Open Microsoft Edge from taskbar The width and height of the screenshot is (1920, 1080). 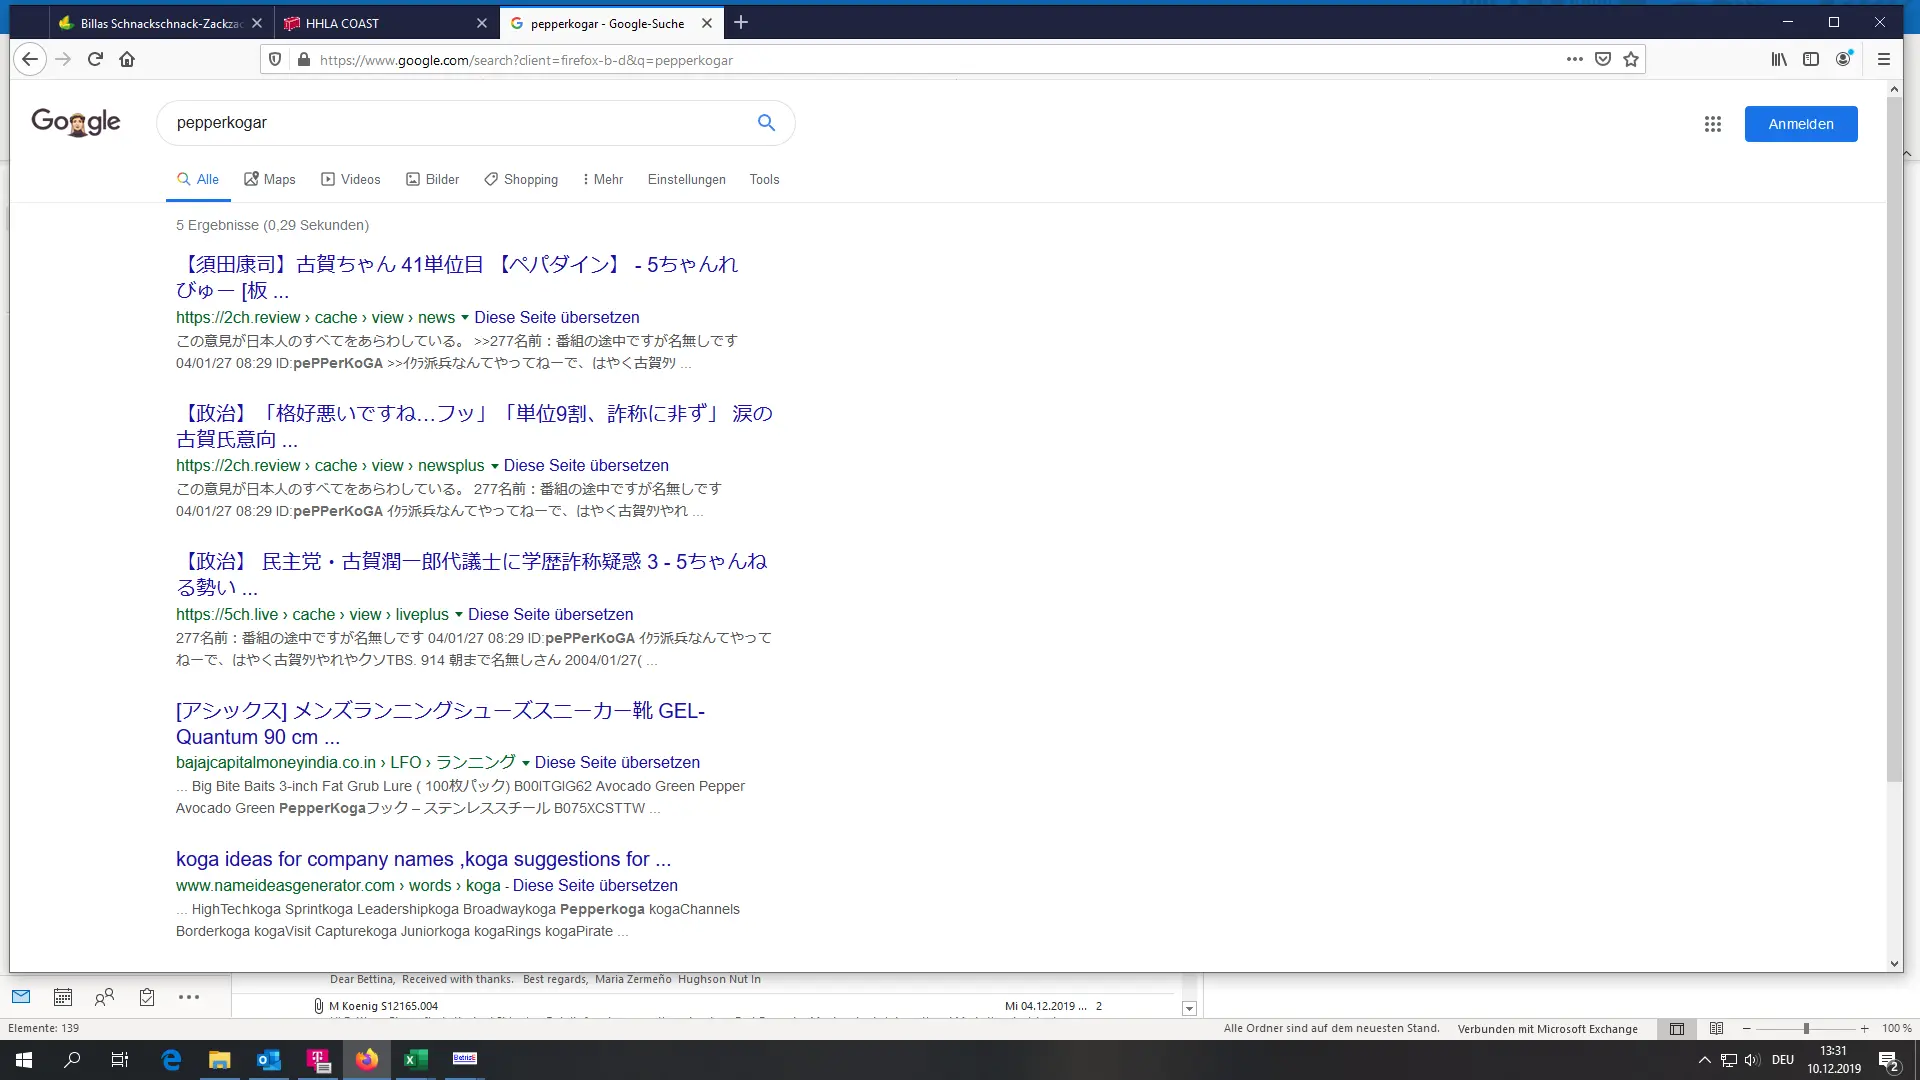click(171, 1059)
